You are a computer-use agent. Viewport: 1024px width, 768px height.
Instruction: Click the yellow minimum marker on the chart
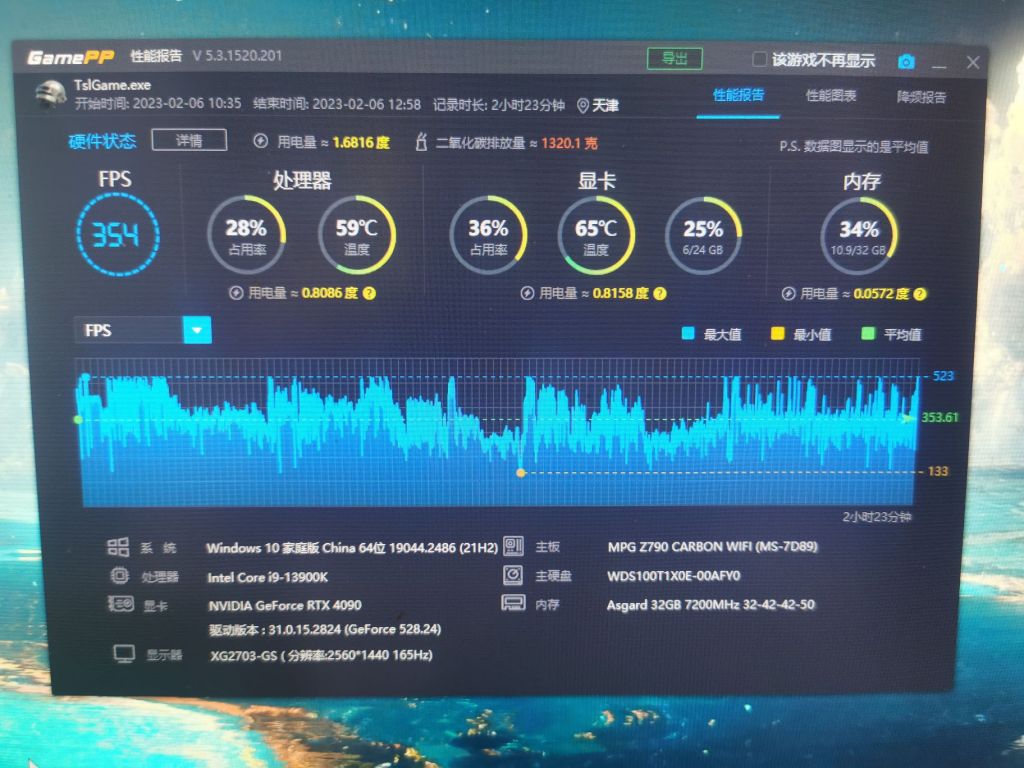[519, 473]
